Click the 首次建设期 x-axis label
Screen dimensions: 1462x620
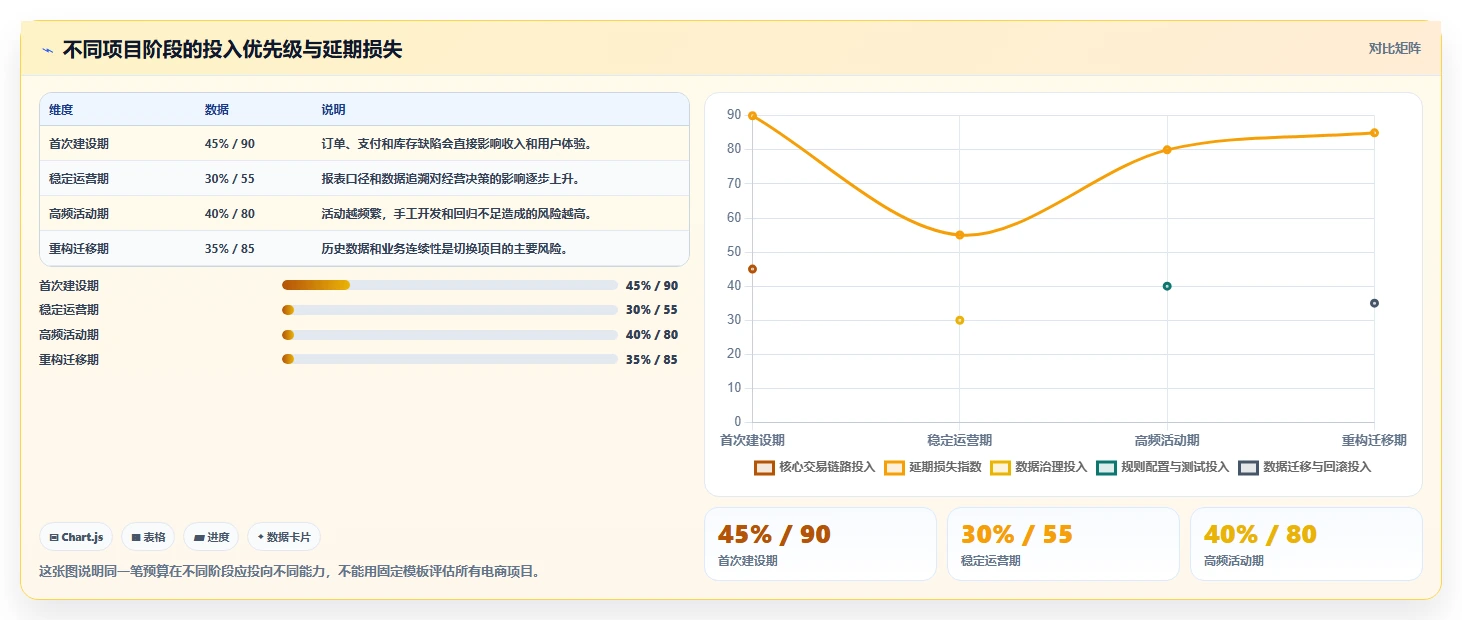click(752, 440)
